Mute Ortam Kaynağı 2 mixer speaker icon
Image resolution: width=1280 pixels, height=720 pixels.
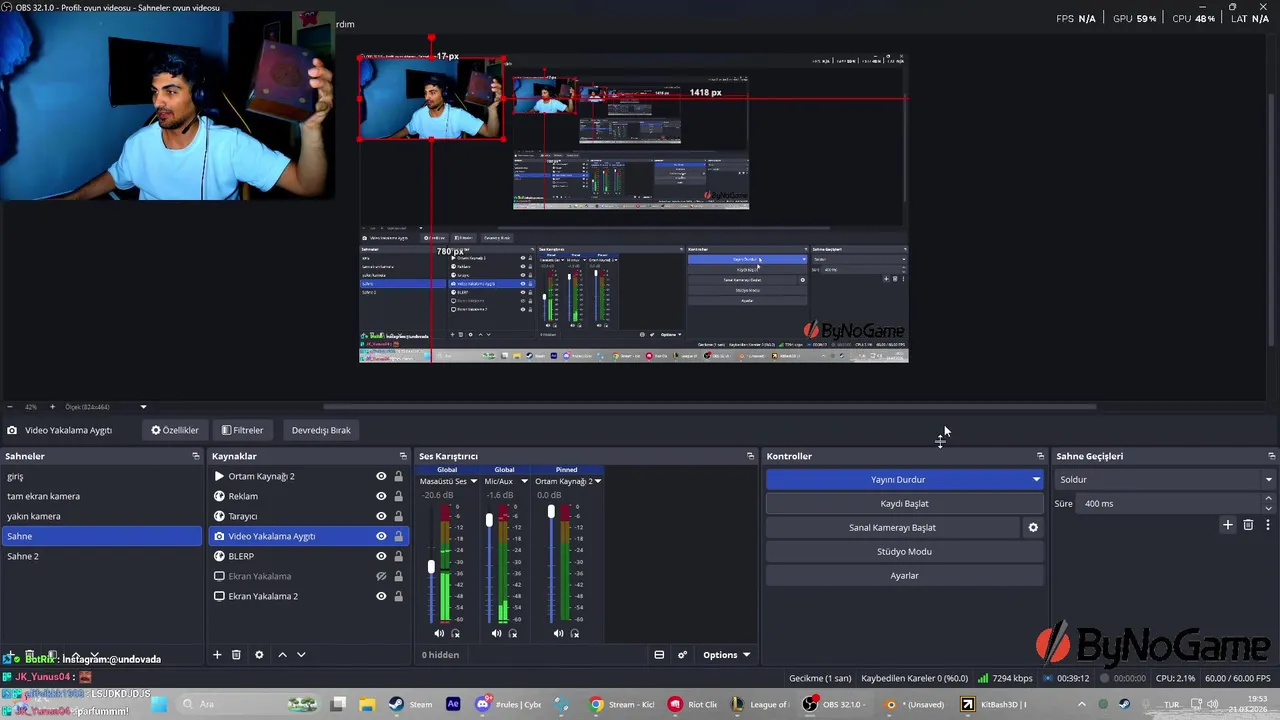[558, 633]
